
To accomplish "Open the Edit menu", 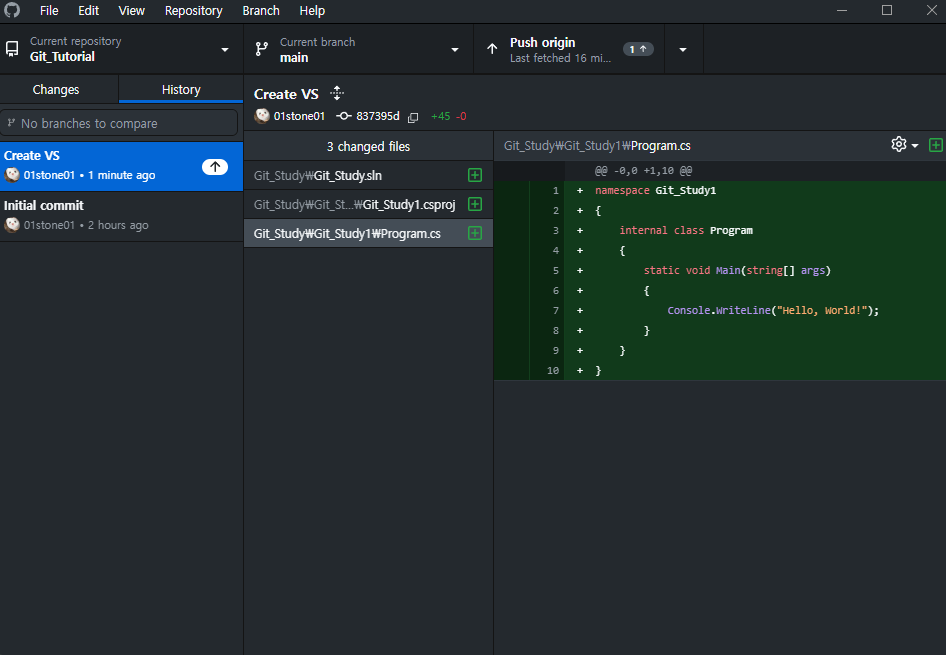I will [89, 11].
